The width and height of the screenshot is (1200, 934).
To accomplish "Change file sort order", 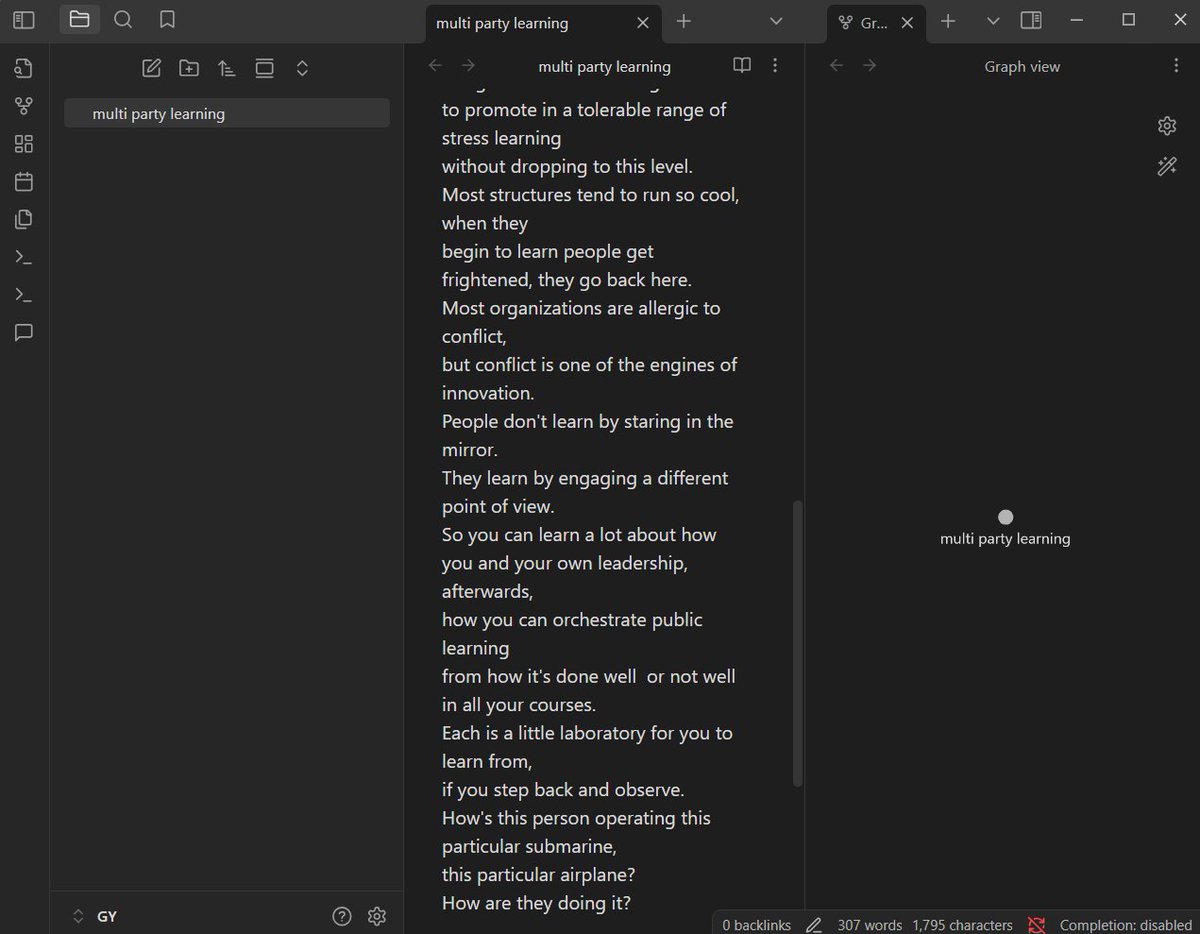I will (x=227, y=68).
